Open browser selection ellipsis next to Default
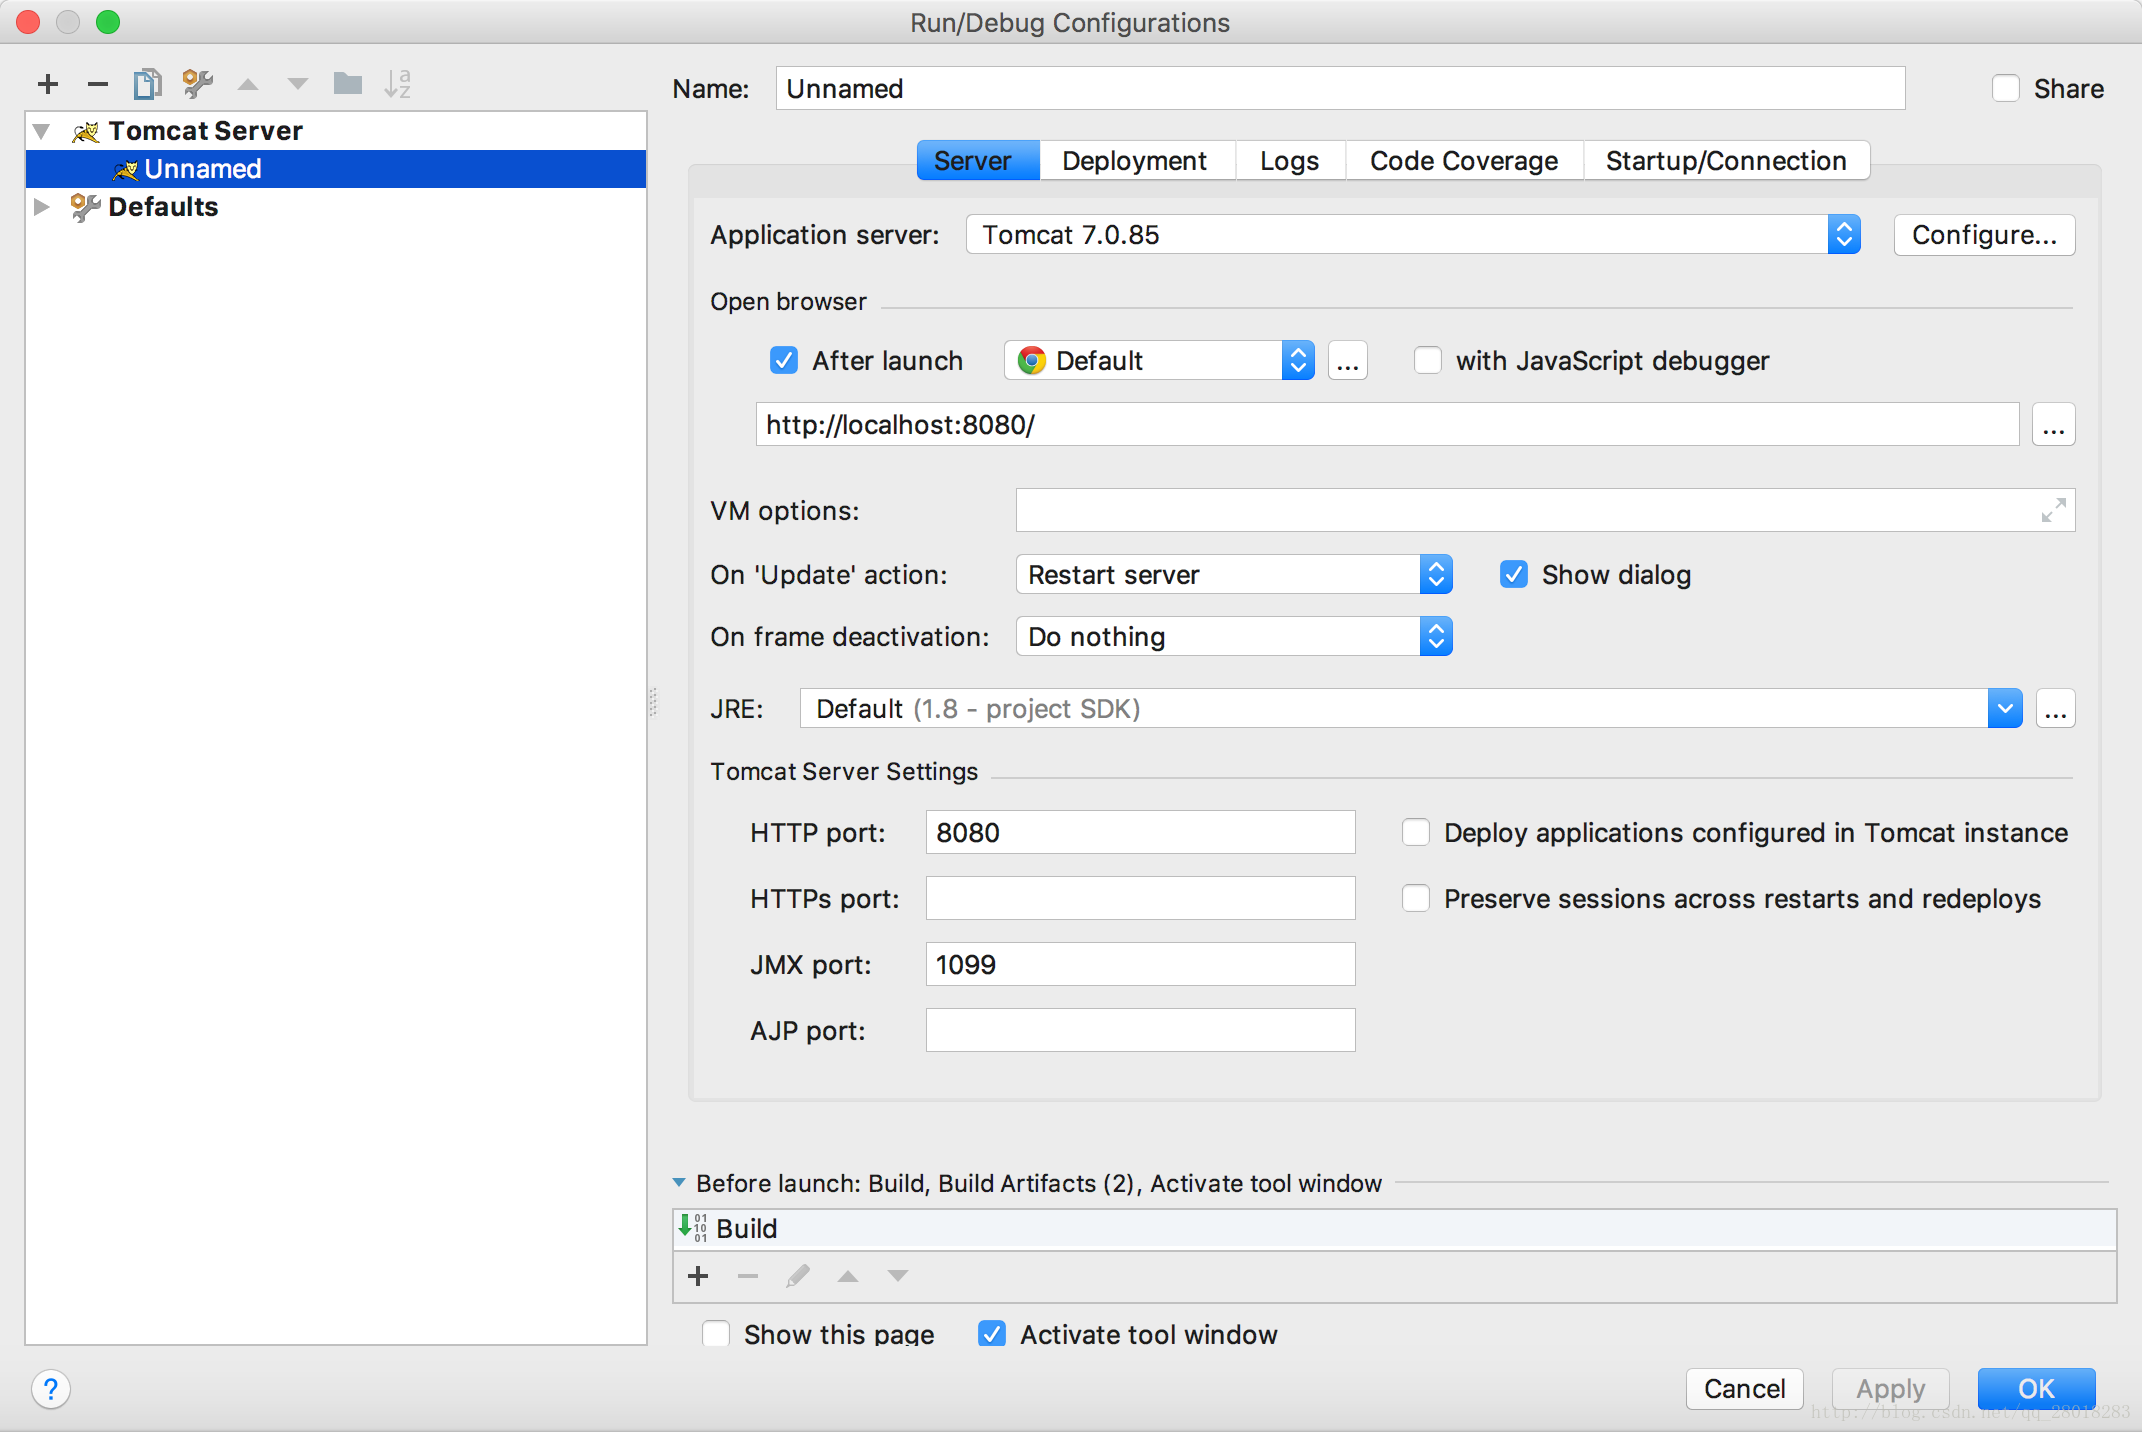Viewport: 2142px width, 1432px height. coord(1348,361)
